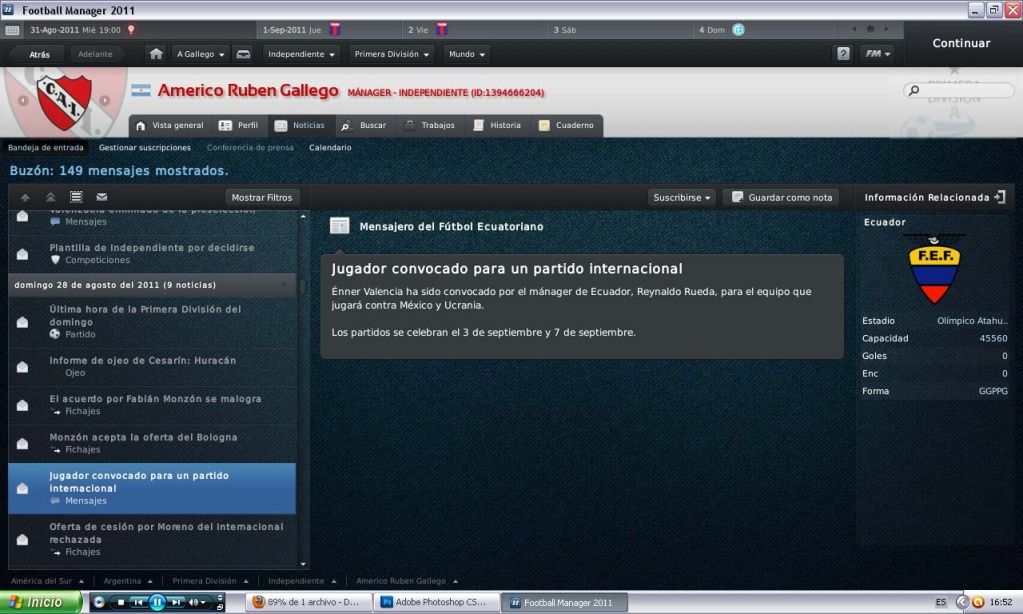
Task: Open the Firefox download taskbar window
Action: click(x=310, y=602)
